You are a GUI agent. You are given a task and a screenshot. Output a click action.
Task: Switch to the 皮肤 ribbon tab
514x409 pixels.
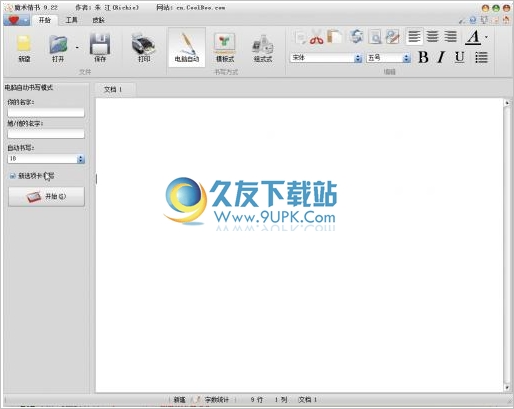pos(98,20)
